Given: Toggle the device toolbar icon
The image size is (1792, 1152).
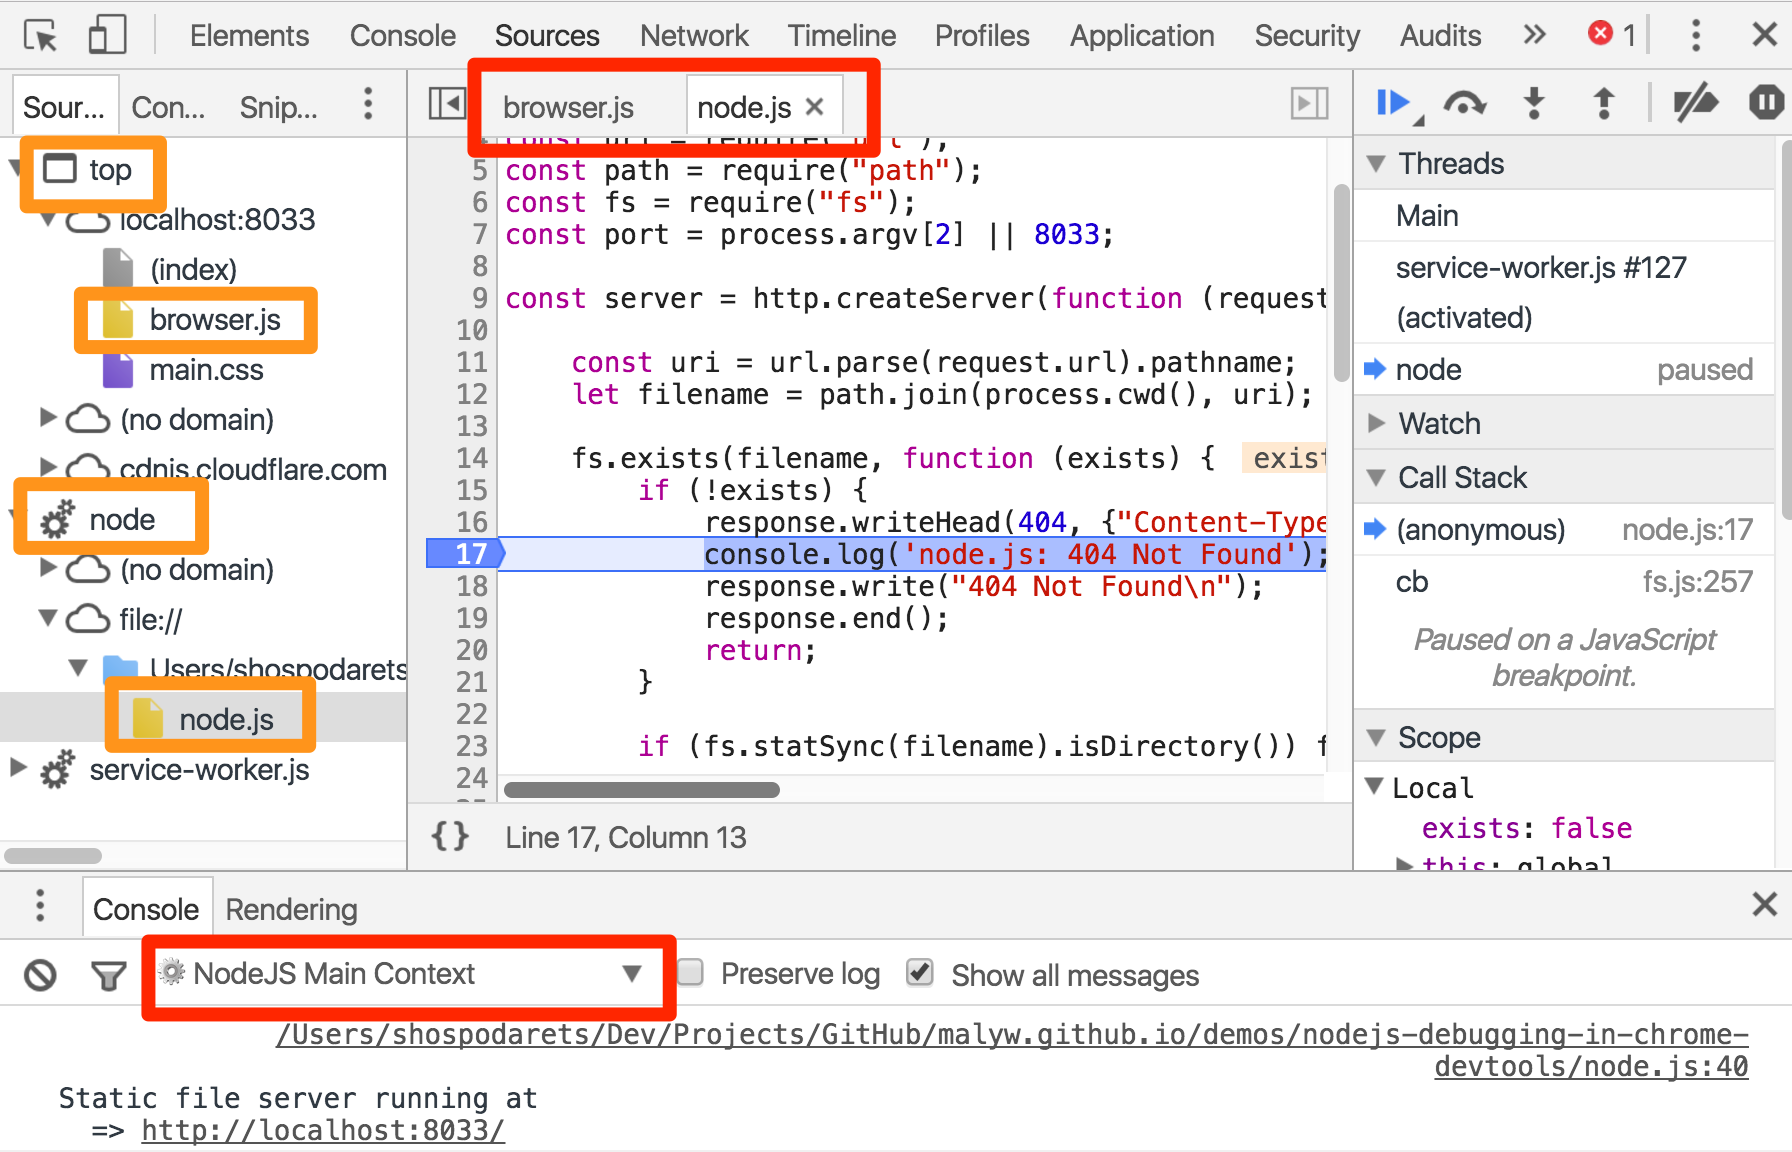Looking at the screenshot, I should 107,34.
